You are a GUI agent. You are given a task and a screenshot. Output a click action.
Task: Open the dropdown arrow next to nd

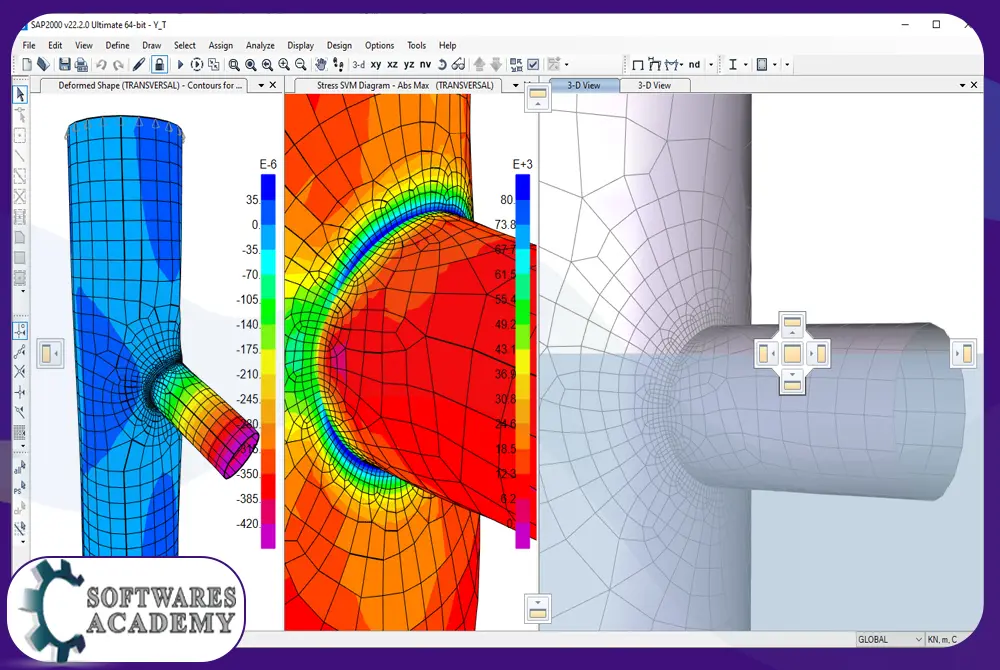coord(711,64)
